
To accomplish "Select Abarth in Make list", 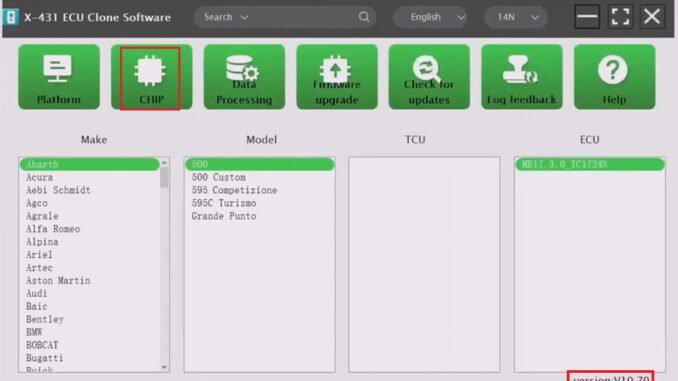I will tap(90, 164).
